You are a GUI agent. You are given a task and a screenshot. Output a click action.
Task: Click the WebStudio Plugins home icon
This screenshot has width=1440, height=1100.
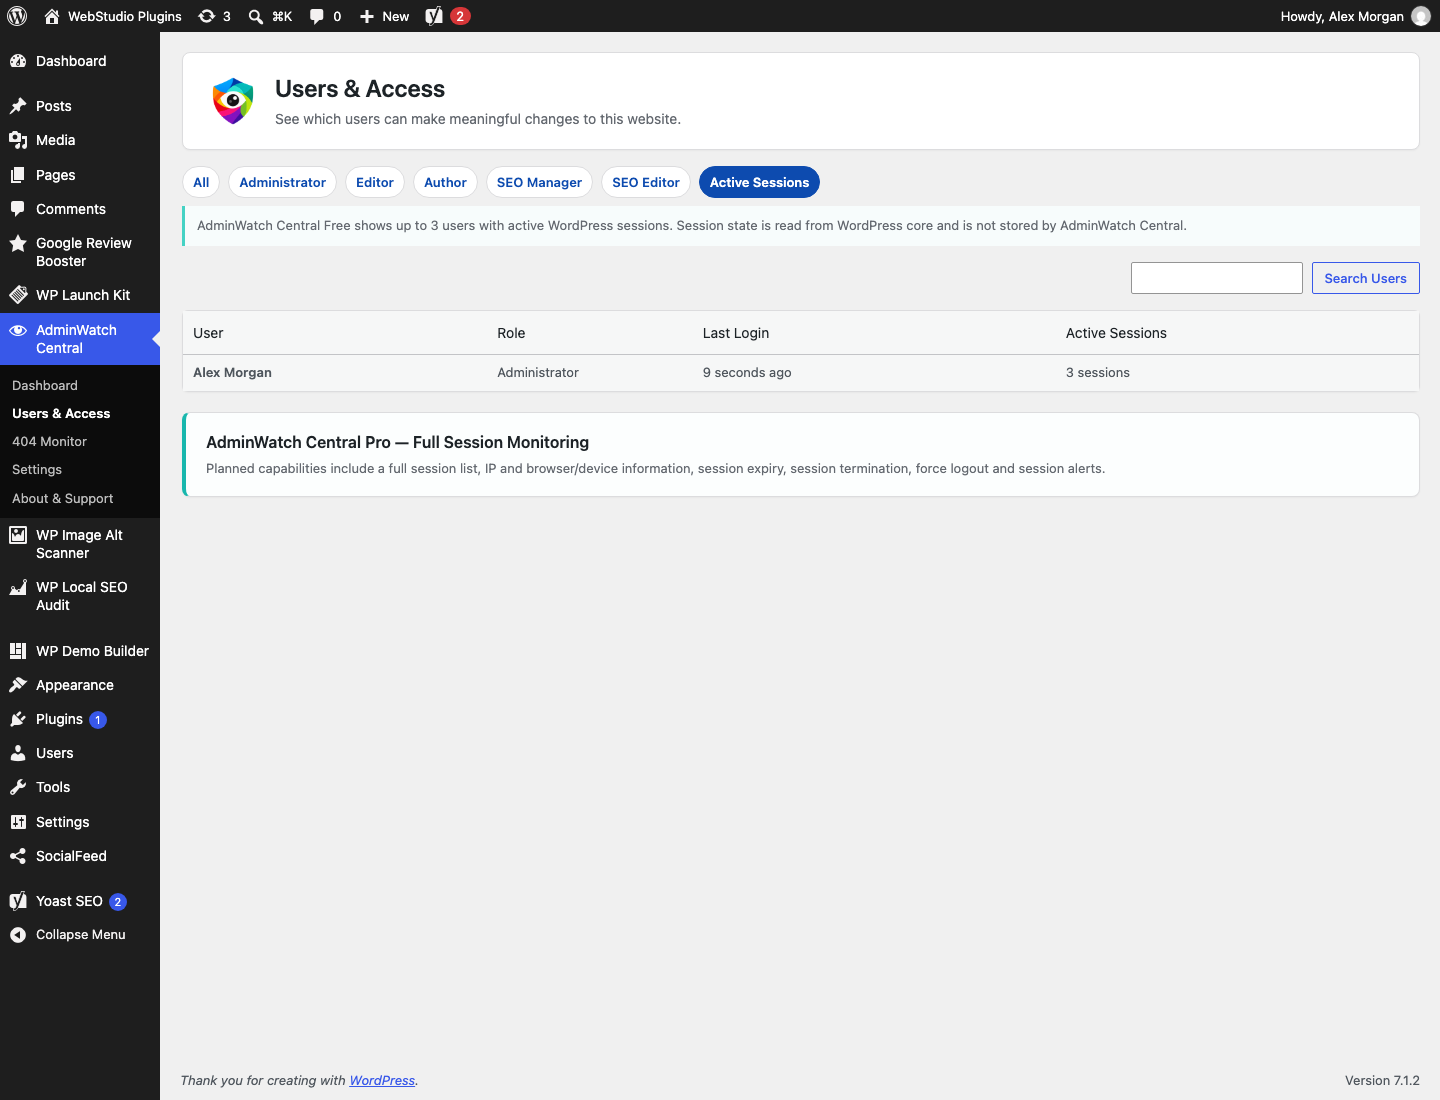tap(52, 16)
